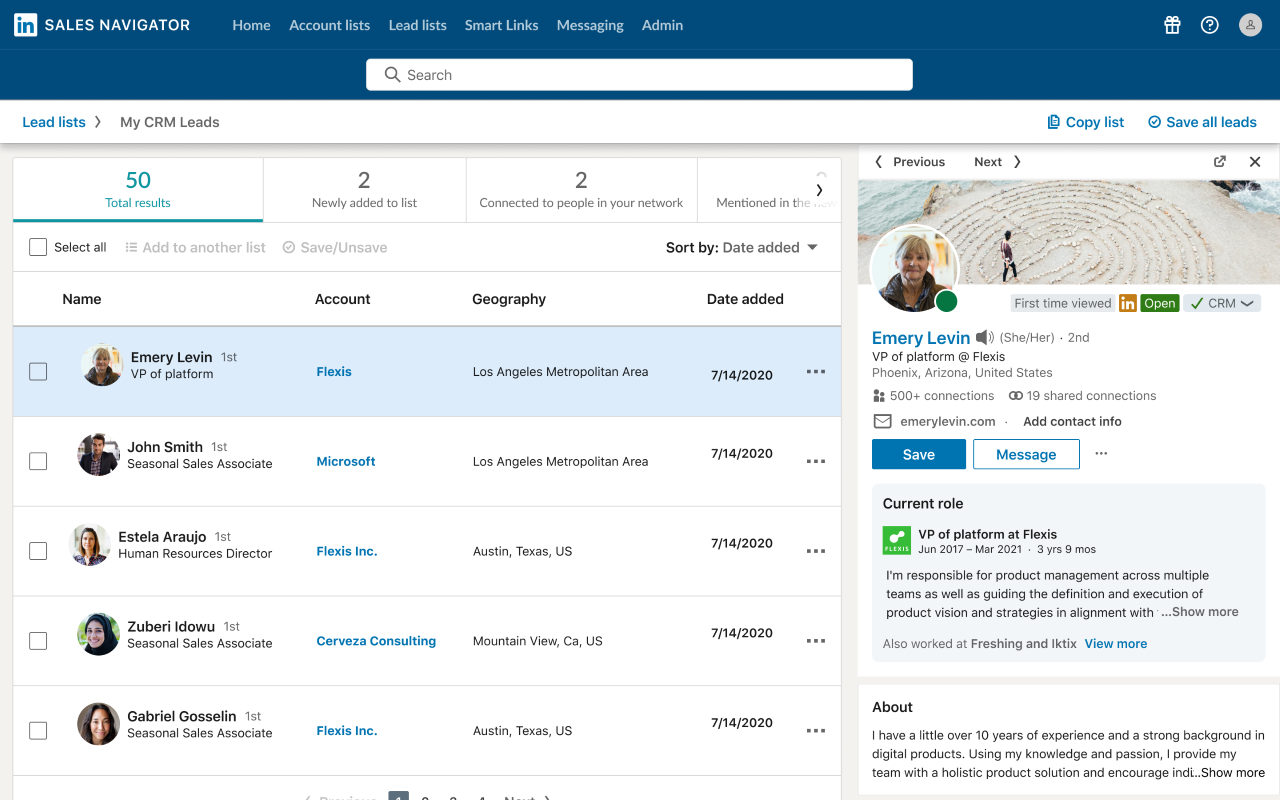Open the Lead lists nav menu
This screenshot has width=1280, height=800.
[x=418, y=25]
